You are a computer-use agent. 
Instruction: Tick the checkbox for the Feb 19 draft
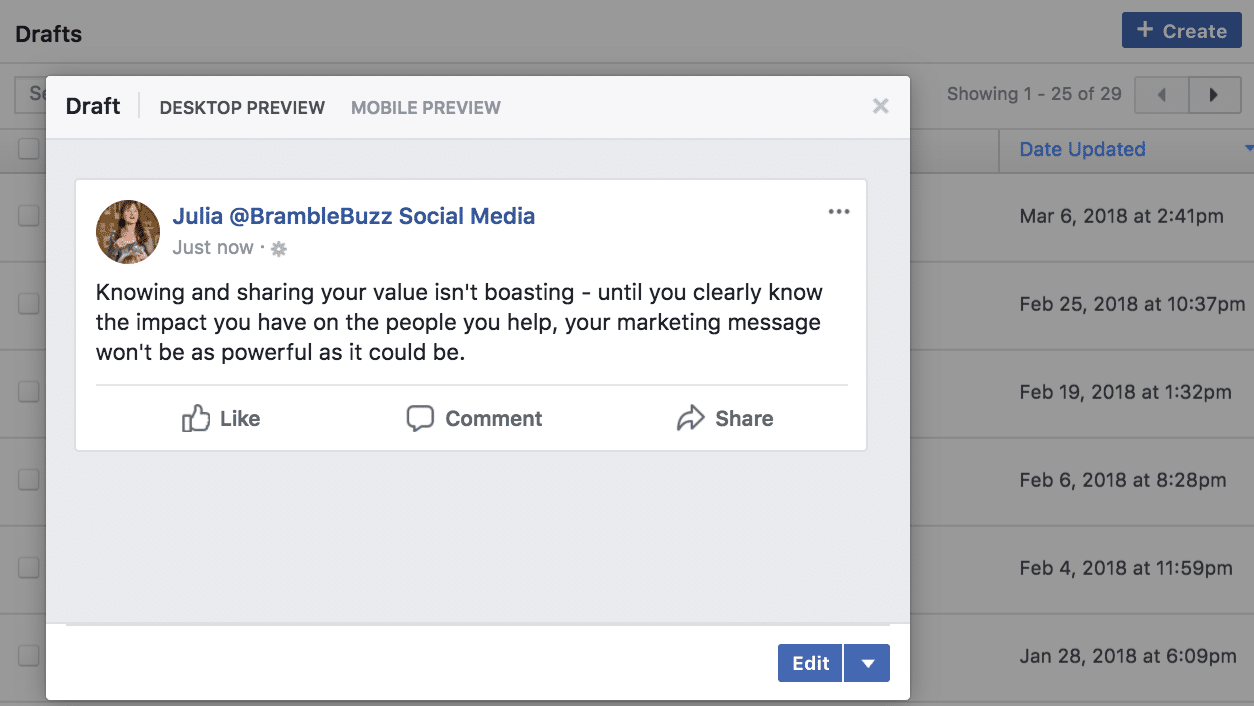click(x=28, y=391)
